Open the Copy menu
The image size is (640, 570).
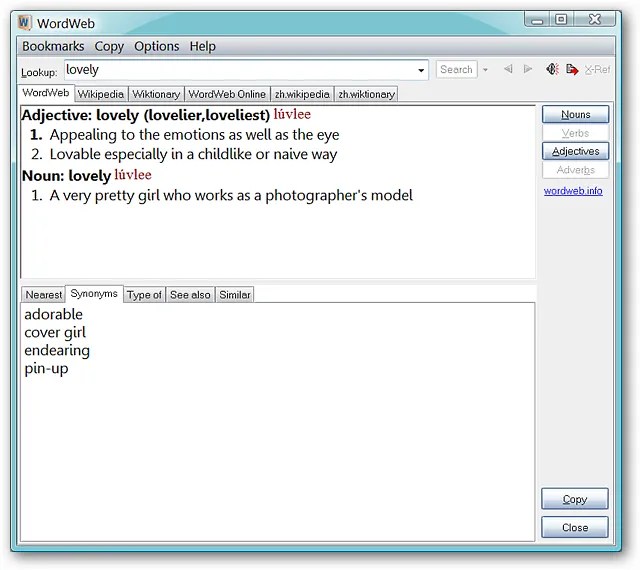[109, 46]
